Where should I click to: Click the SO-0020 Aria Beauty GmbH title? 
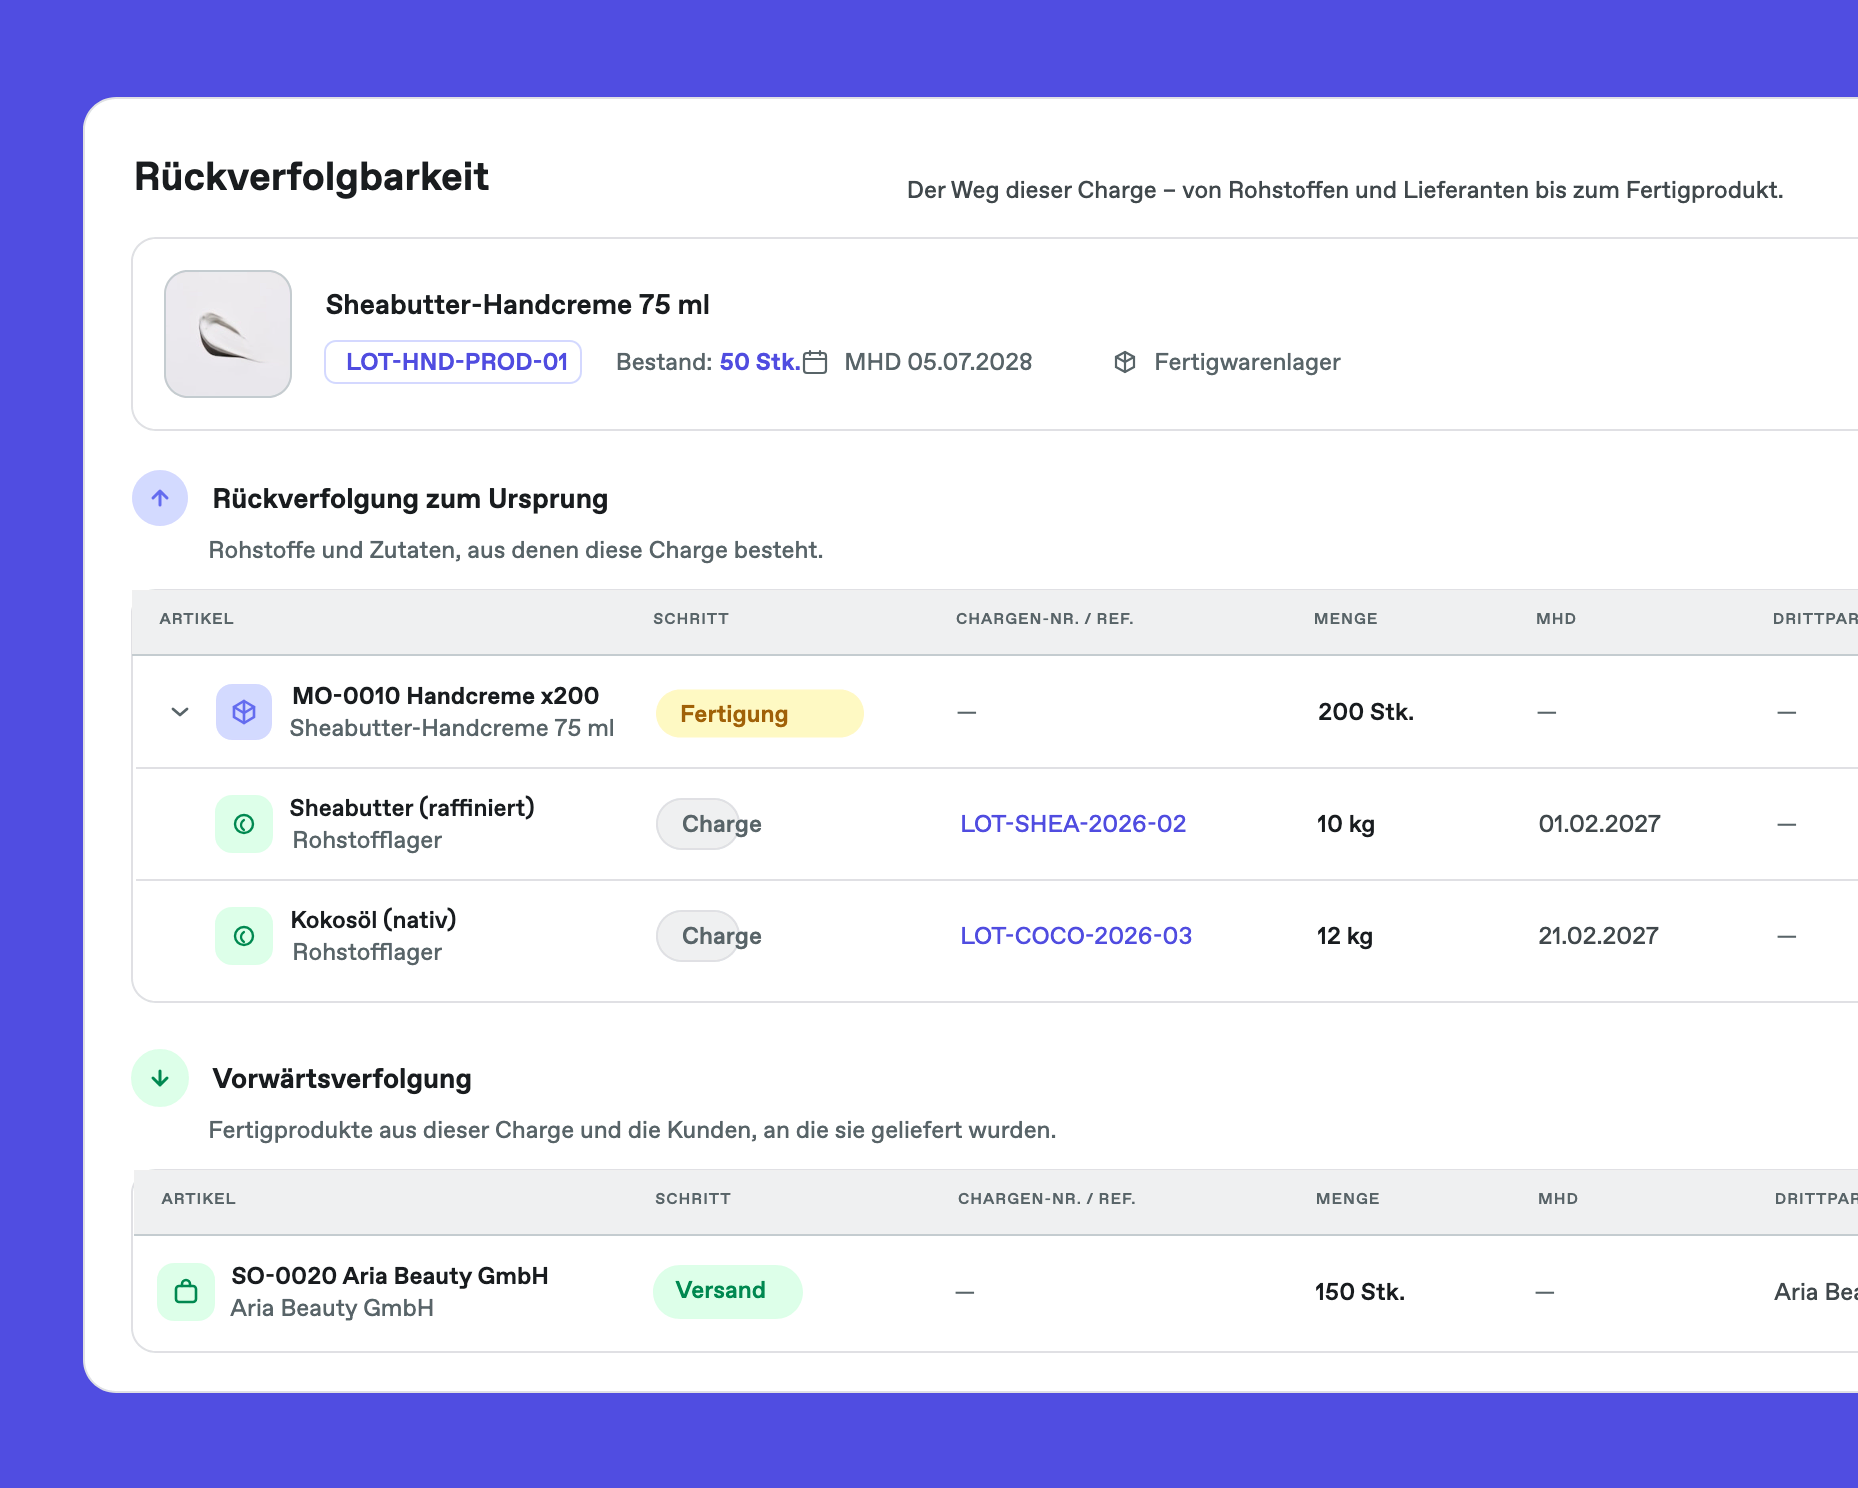tap(390, 1276)
